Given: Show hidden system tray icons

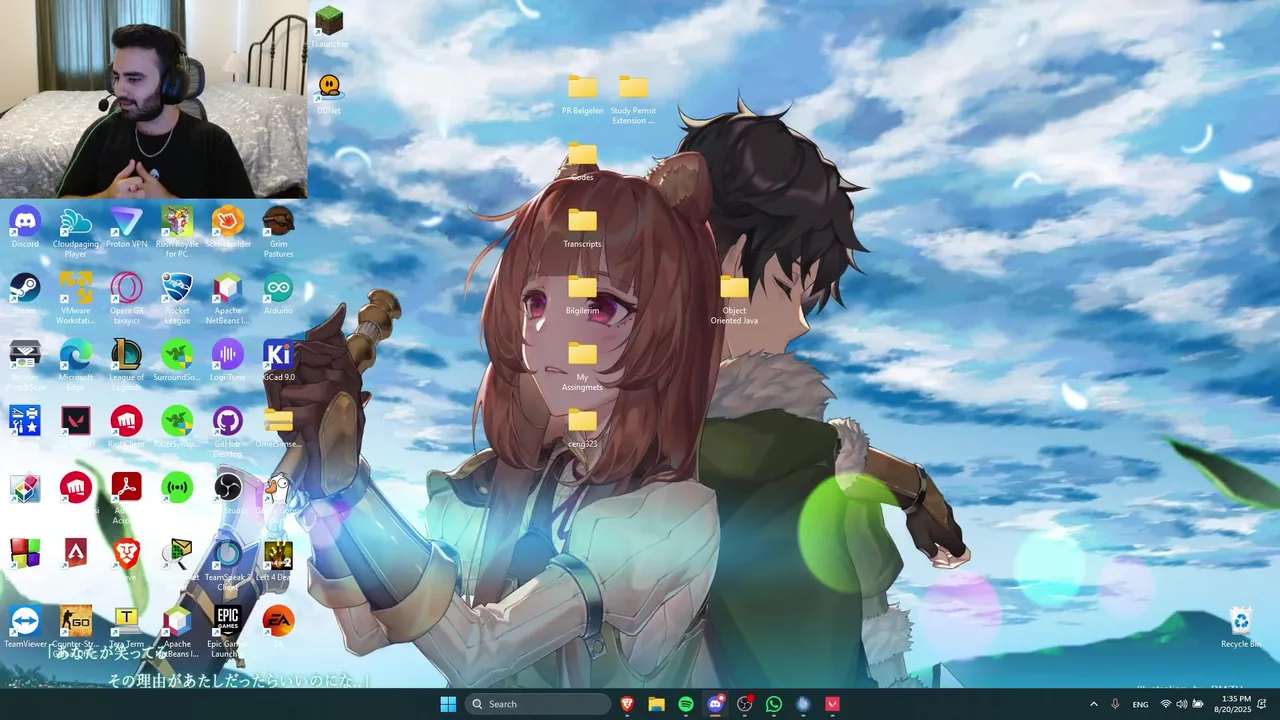Looking at the screenshot, I should click(x=1093, y=704).
